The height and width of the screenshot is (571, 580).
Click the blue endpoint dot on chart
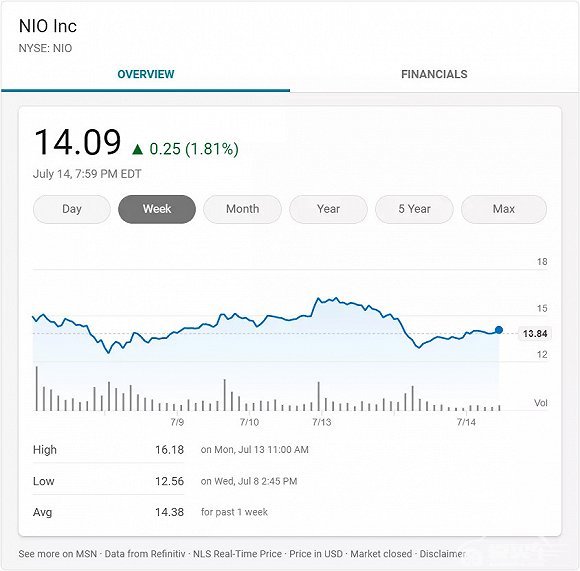point(499,330)
